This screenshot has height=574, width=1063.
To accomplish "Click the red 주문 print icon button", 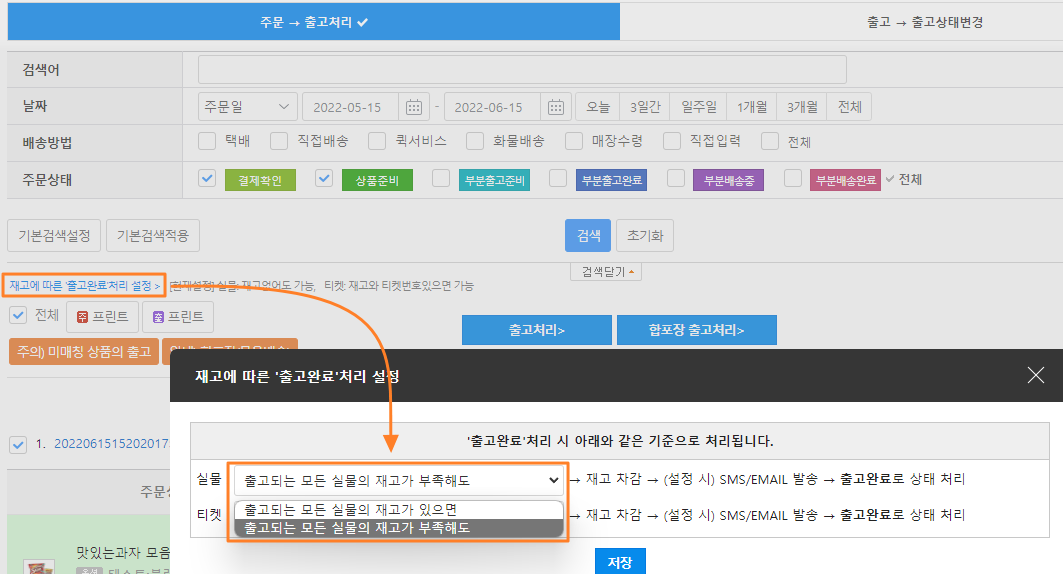I will coord(102,316).
